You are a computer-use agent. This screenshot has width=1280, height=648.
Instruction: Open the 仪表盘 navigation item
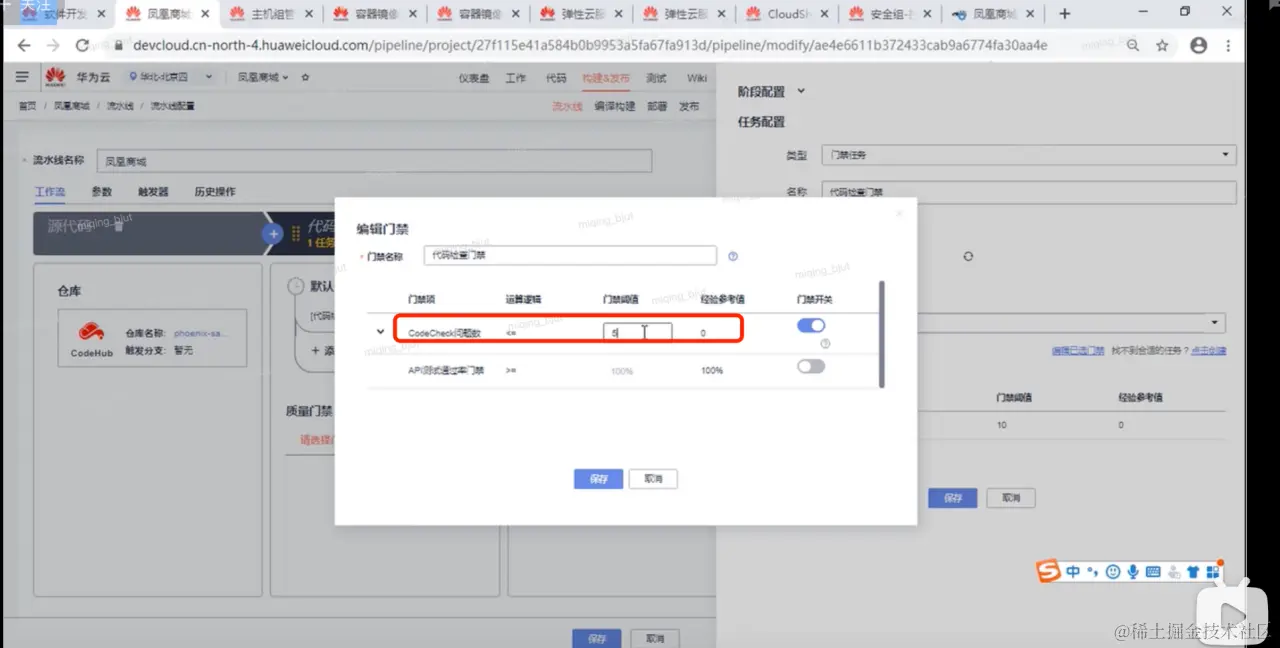pos(473,78)
